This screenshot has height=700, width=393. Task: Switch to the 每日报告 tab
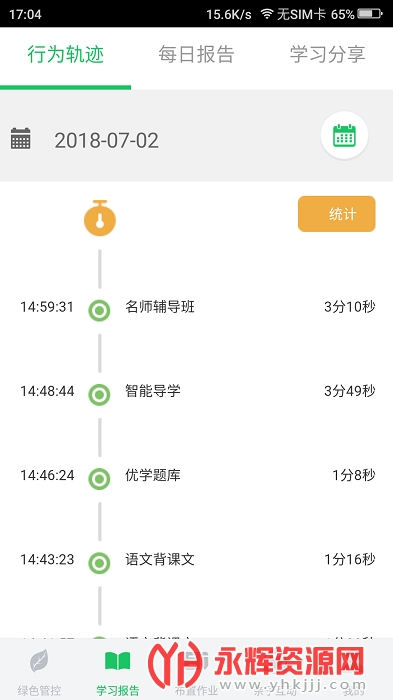(x=196, y=54)
